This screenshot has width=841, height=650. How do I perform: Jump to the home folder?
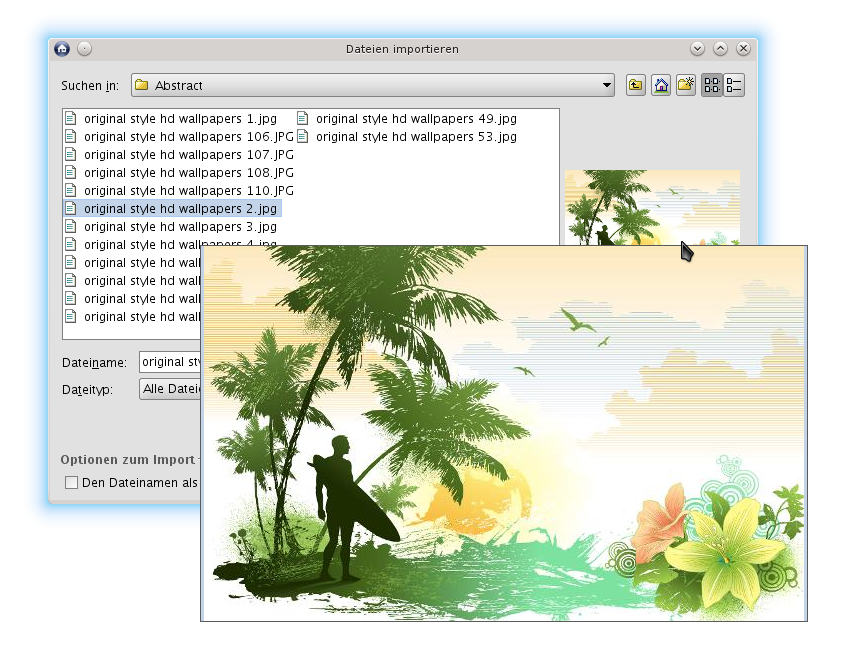(661, 86)
